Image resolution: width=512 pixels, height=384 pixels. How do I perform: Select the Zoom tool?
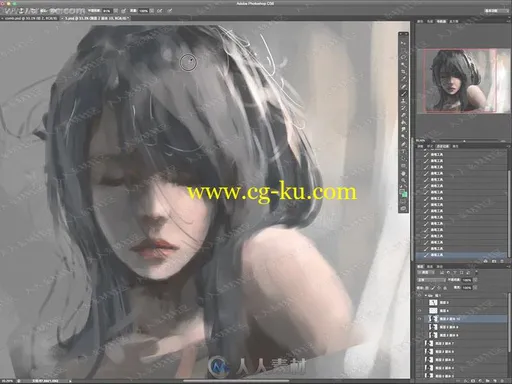pos(403,180)
